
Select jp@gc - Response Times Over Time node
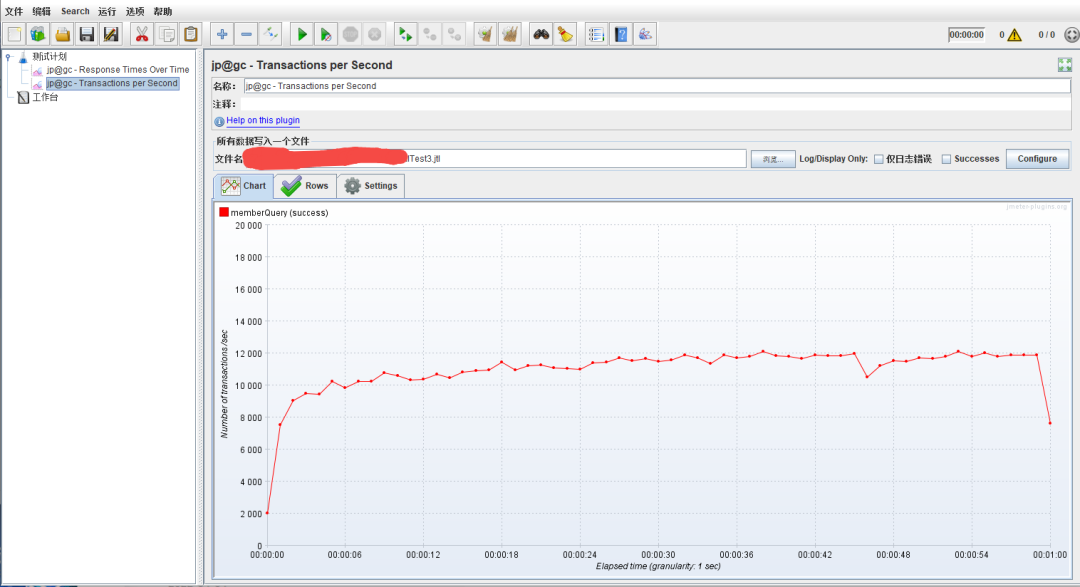click(118, 70)
